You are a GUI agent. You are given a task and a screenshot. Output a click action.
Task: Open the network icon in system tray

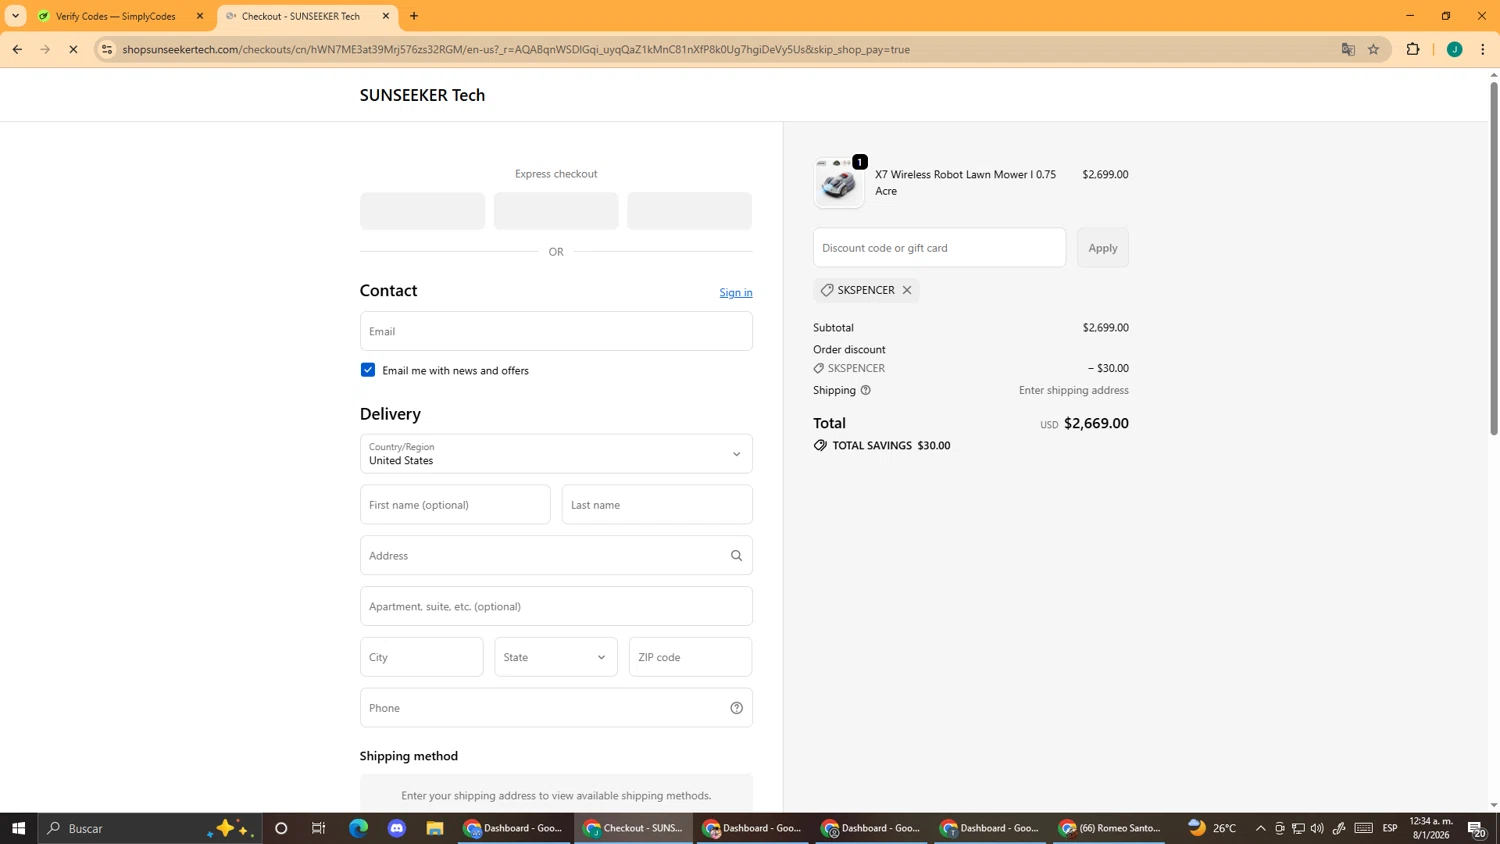pyautogui.click(x=1298, y=828)
